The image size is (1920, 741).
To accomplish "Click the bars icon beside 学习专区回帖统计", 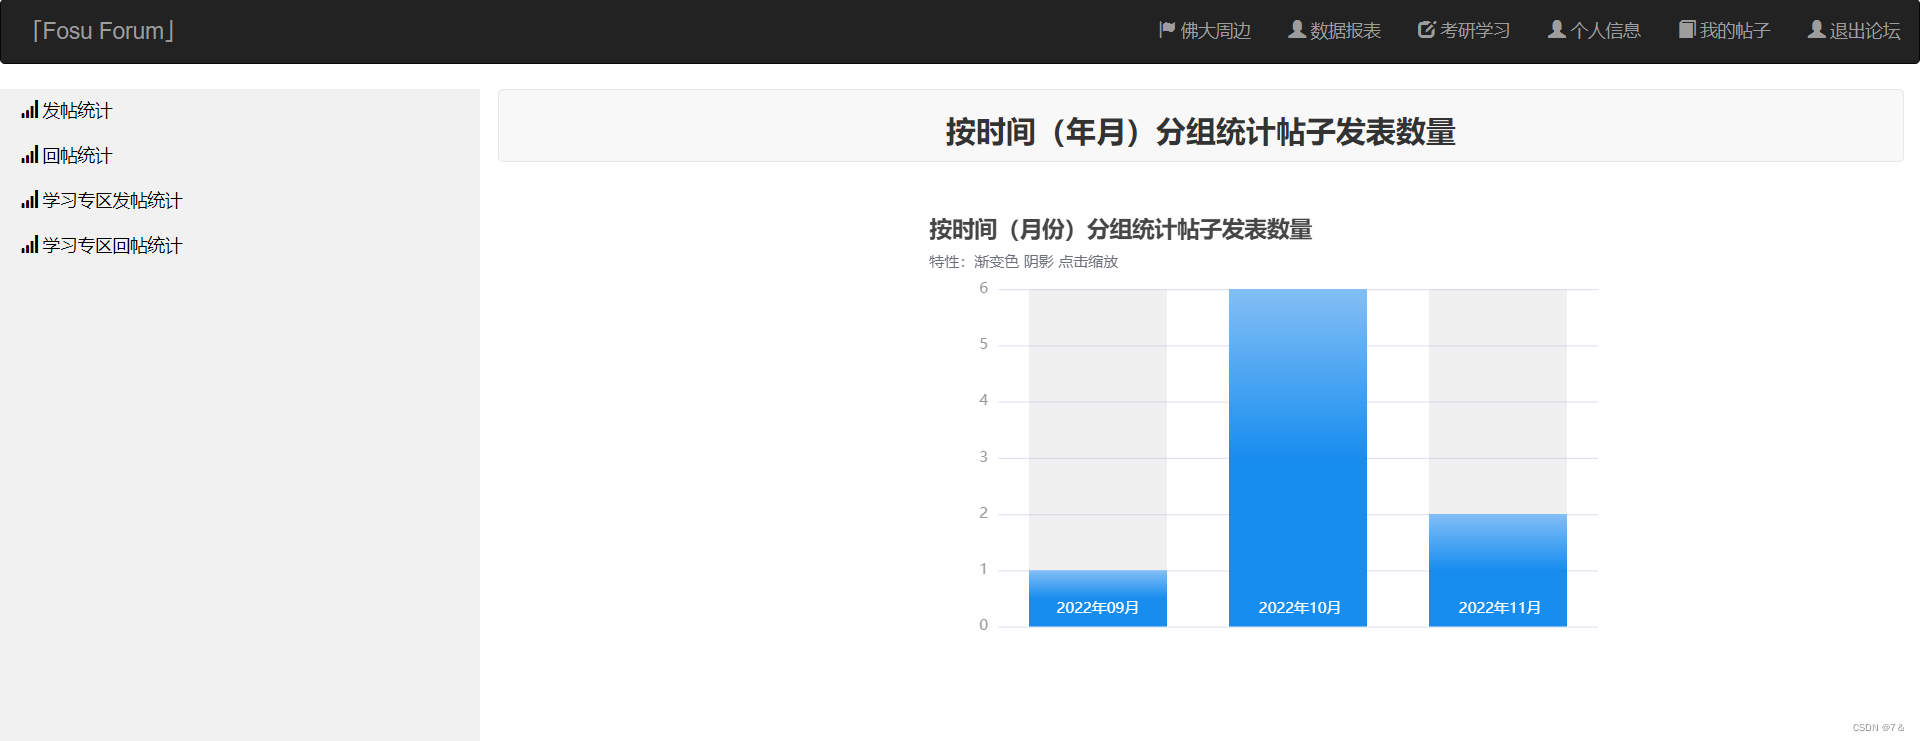I will tap(30, 245).
